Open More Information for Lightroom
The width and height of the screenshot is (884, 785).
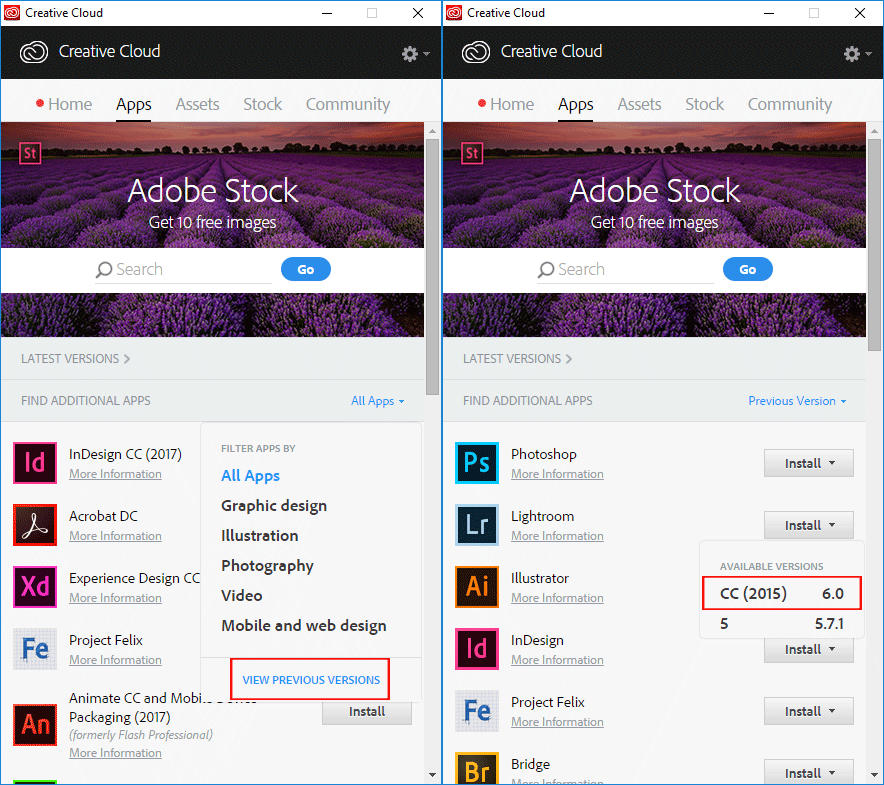click(x=558, y=536)
